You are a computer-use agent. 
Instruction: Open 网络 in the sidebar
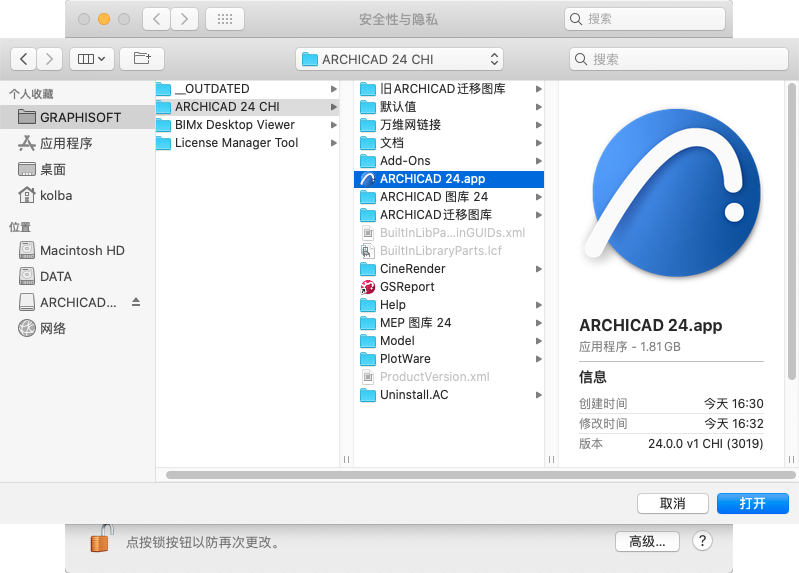point(77,328)
